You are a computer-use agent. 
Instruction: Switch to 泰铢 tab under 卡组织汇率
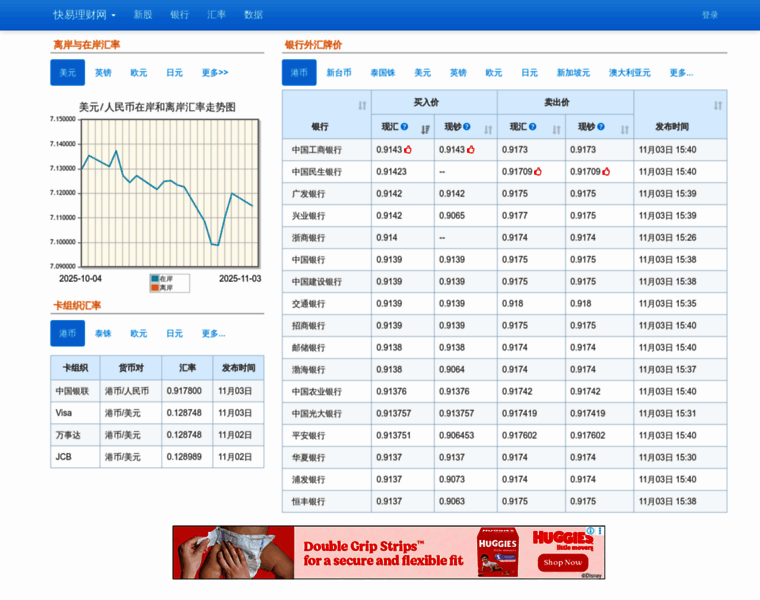point(103,333)
